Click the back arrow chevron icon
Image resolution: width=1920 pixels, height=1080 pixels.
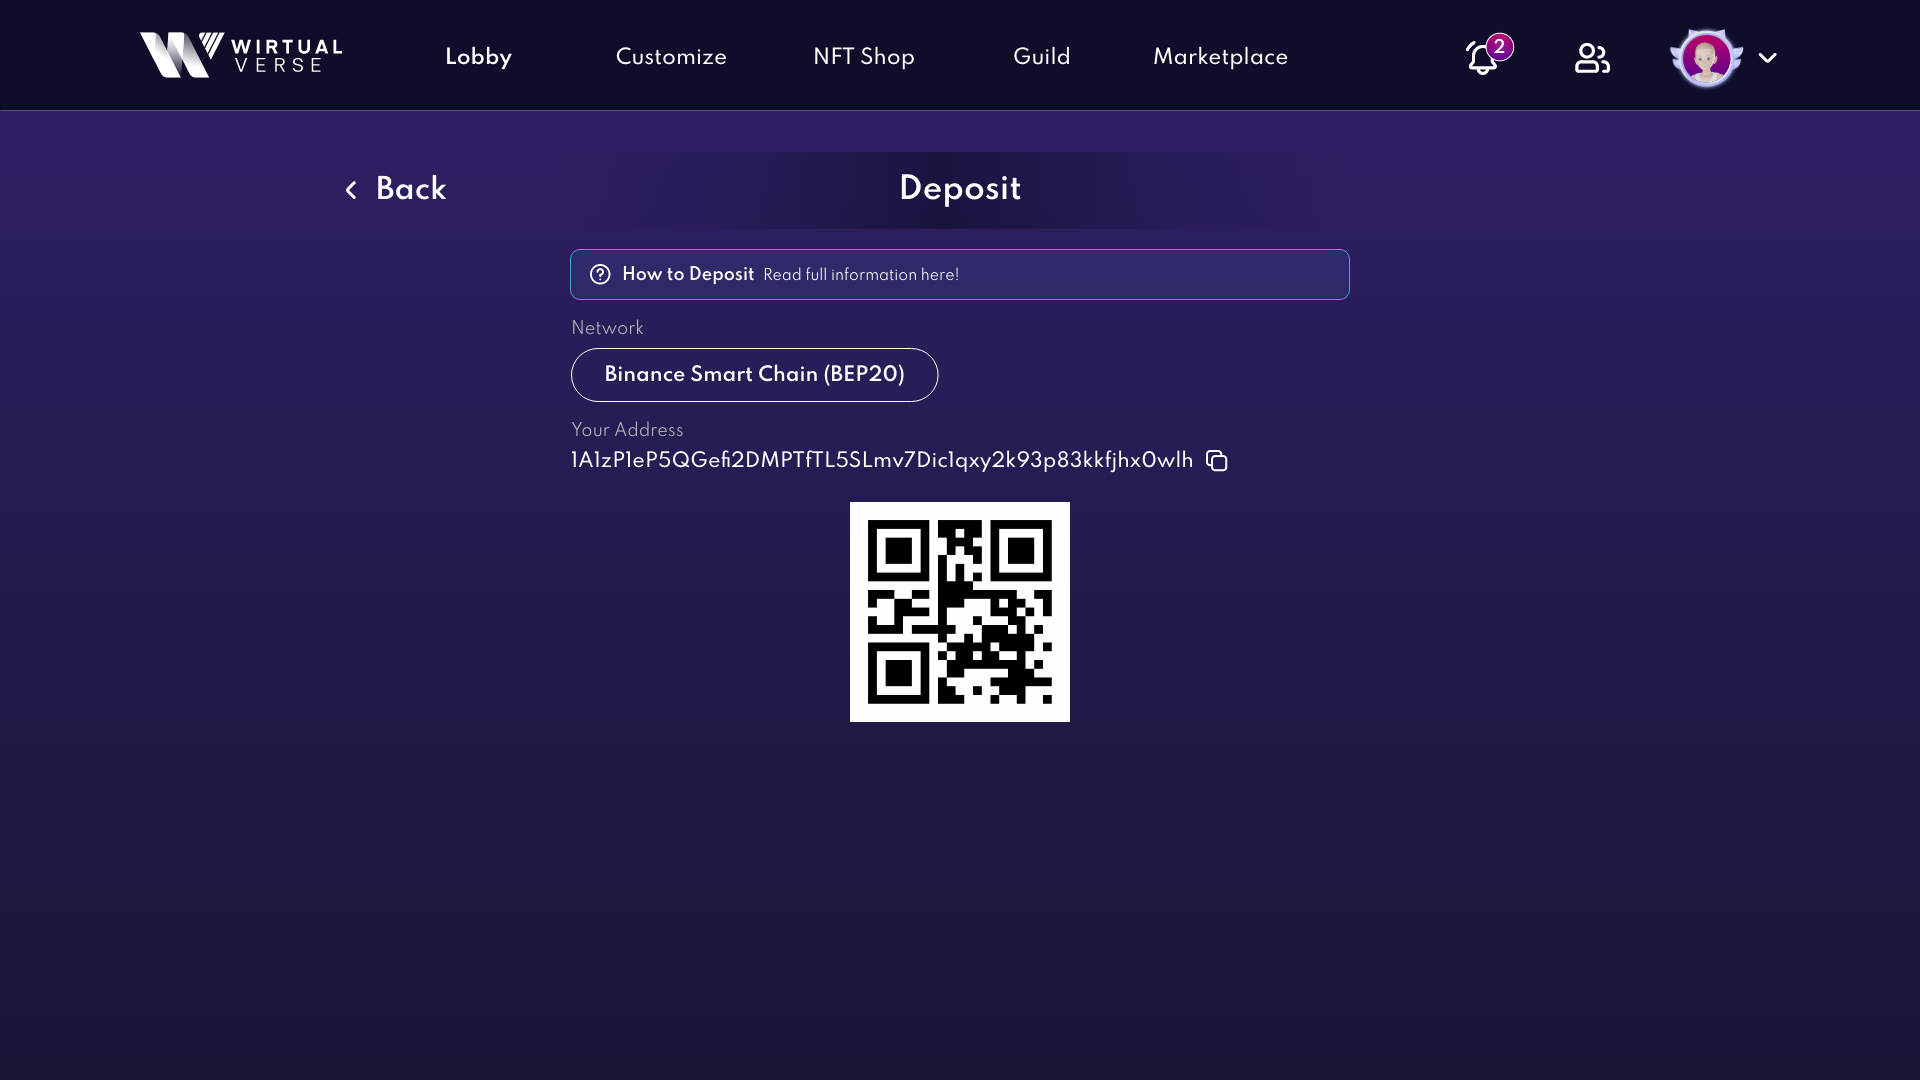[351, 190]
